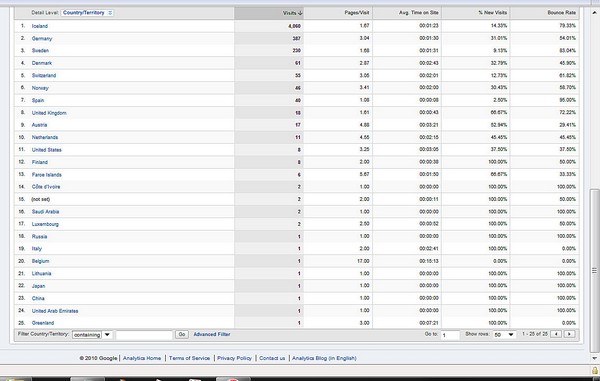Viewport: 600px width, 381px height.
Task: Go to next page with right arrow
Action: pyautogui.click(x=569, y=334)
